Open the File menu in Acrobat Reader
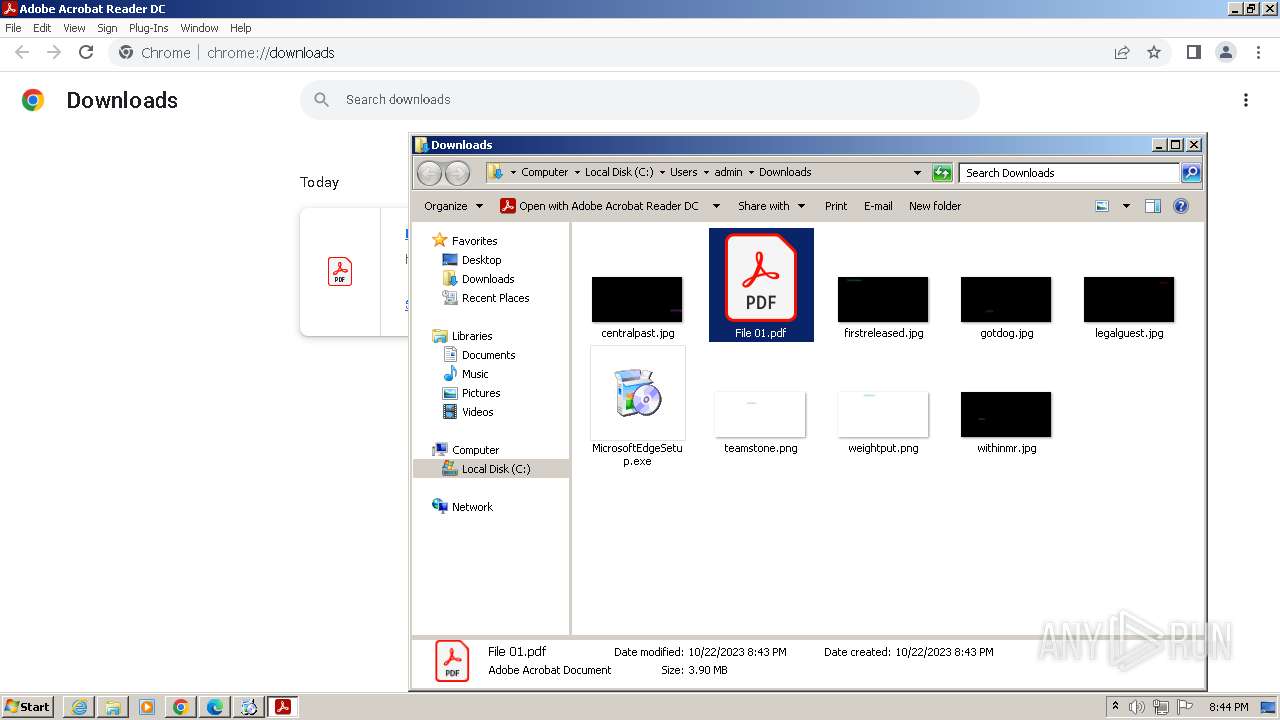The width and height of the screenshot is (1280, 720). click(x=13, y=28)
